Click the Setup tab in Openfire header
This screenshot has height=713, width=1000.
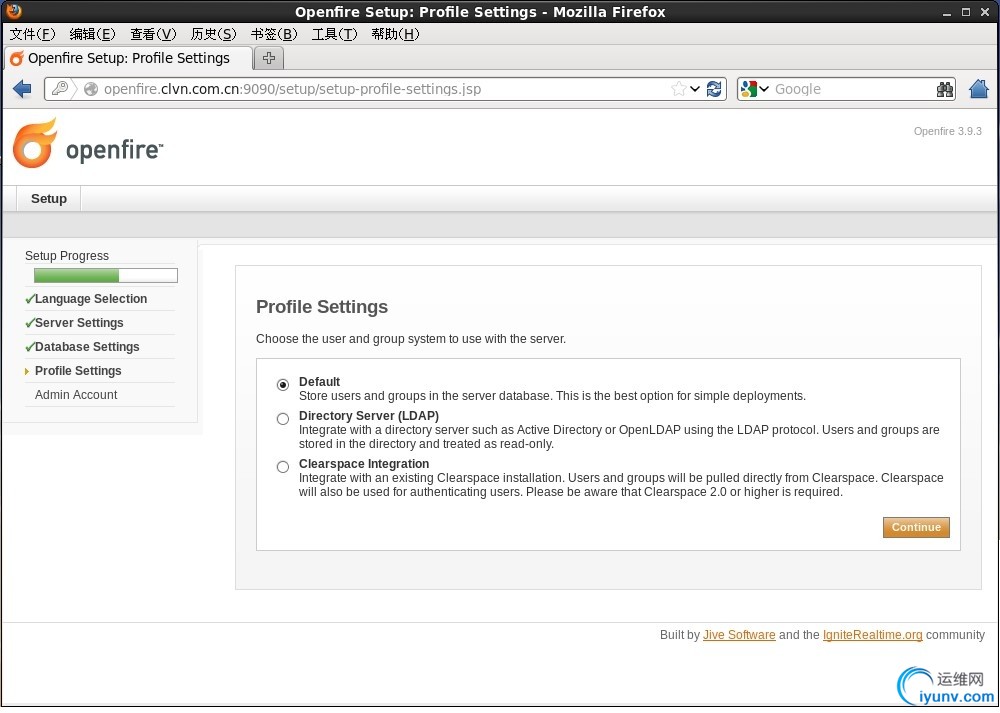[49, 198]
